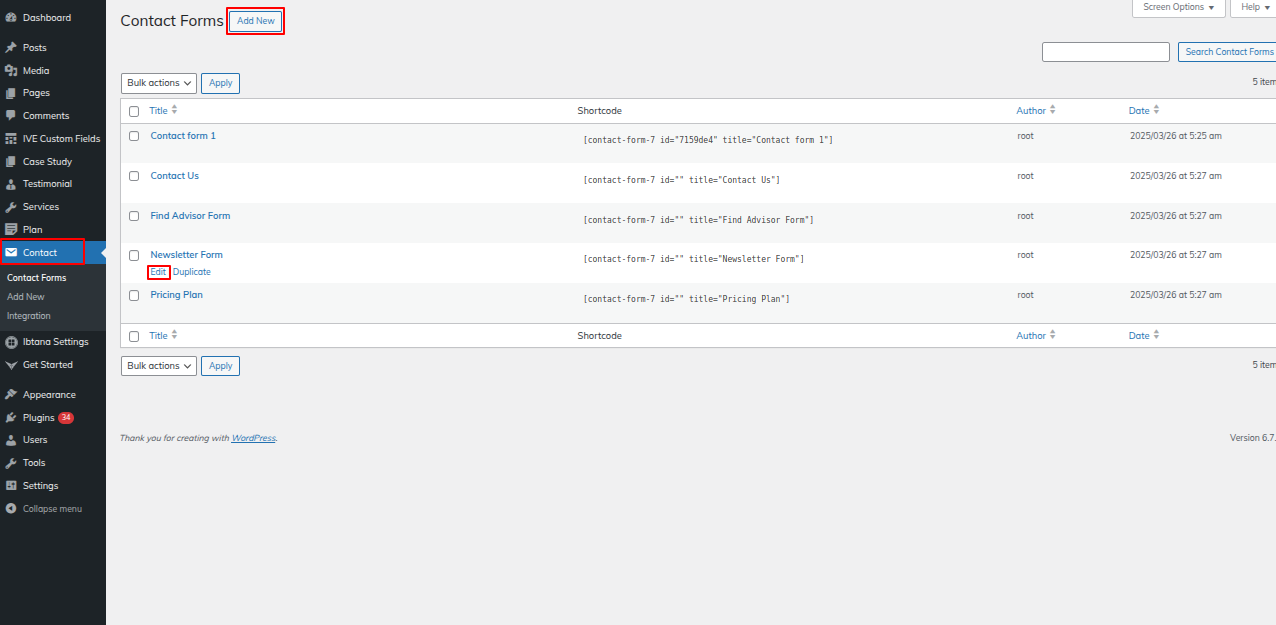Click the Posts pushpin icon
The image size is (1276, 625).
point(11,48)
